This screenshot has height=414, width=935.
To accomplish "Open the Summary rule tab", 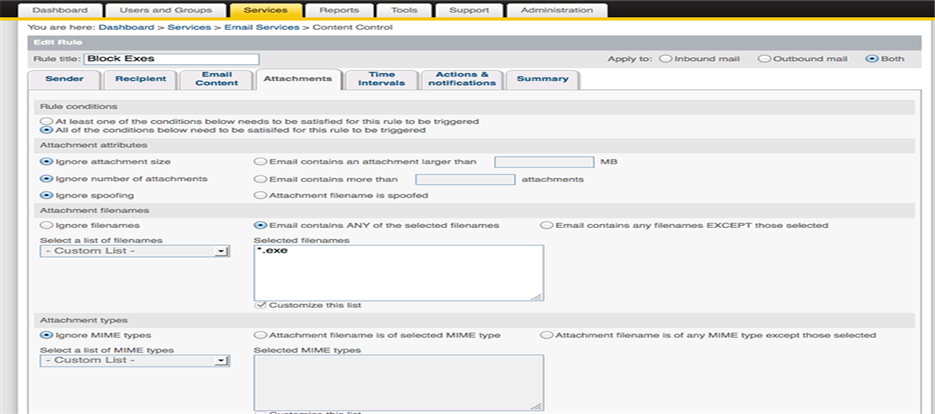I will point(542,79).
